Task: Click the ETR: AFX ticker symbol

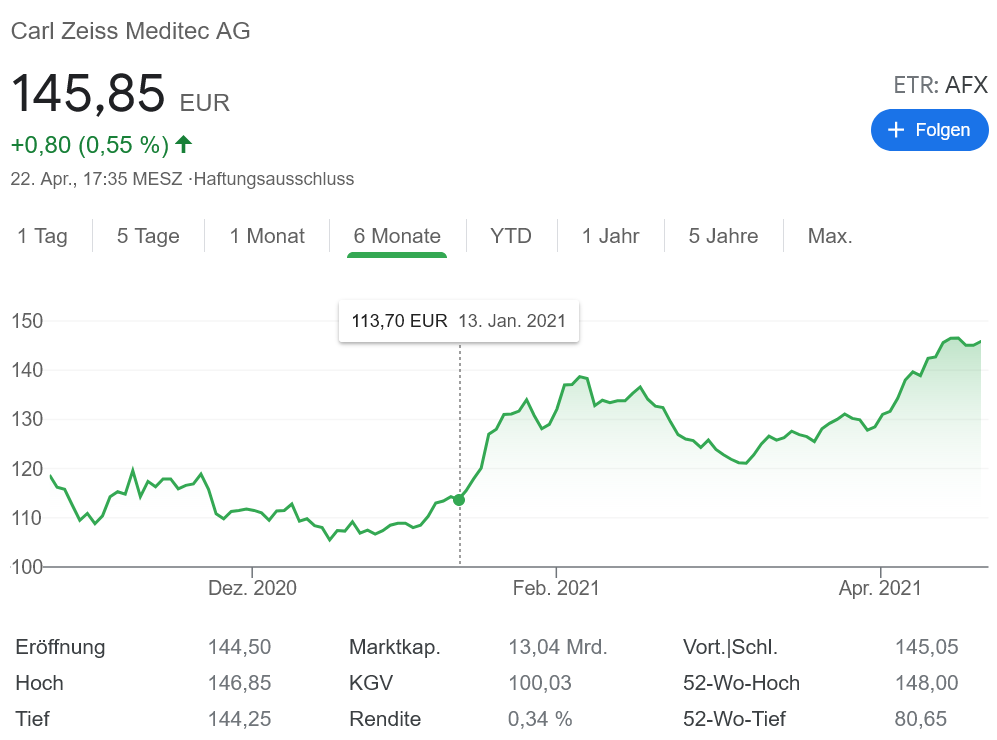Action: pyautogui.click(x=940, y=86)
